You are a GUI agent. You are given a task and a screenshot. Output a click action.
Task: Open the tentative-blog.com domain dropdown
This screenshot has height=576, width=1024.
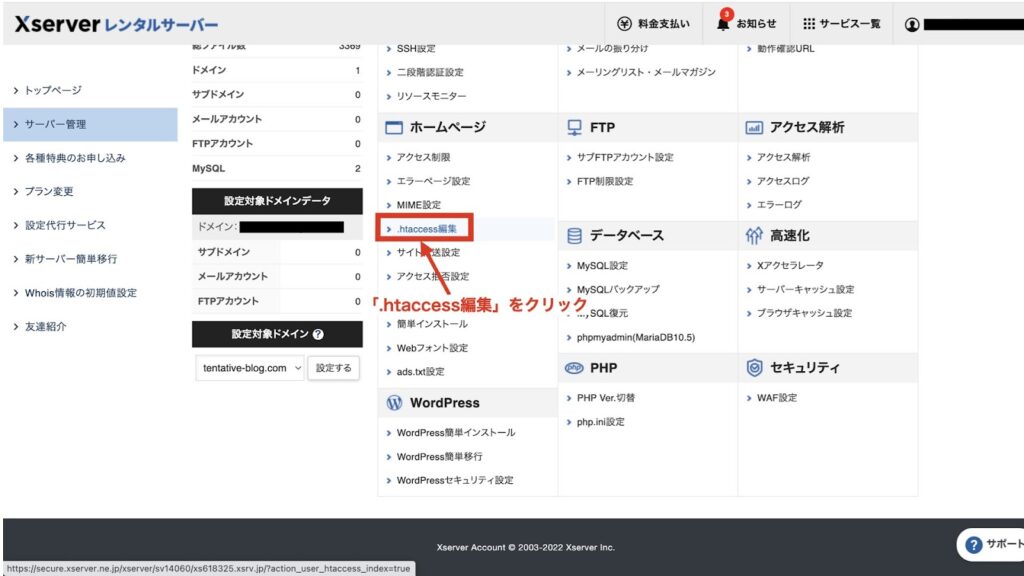(x=249, y=368)
